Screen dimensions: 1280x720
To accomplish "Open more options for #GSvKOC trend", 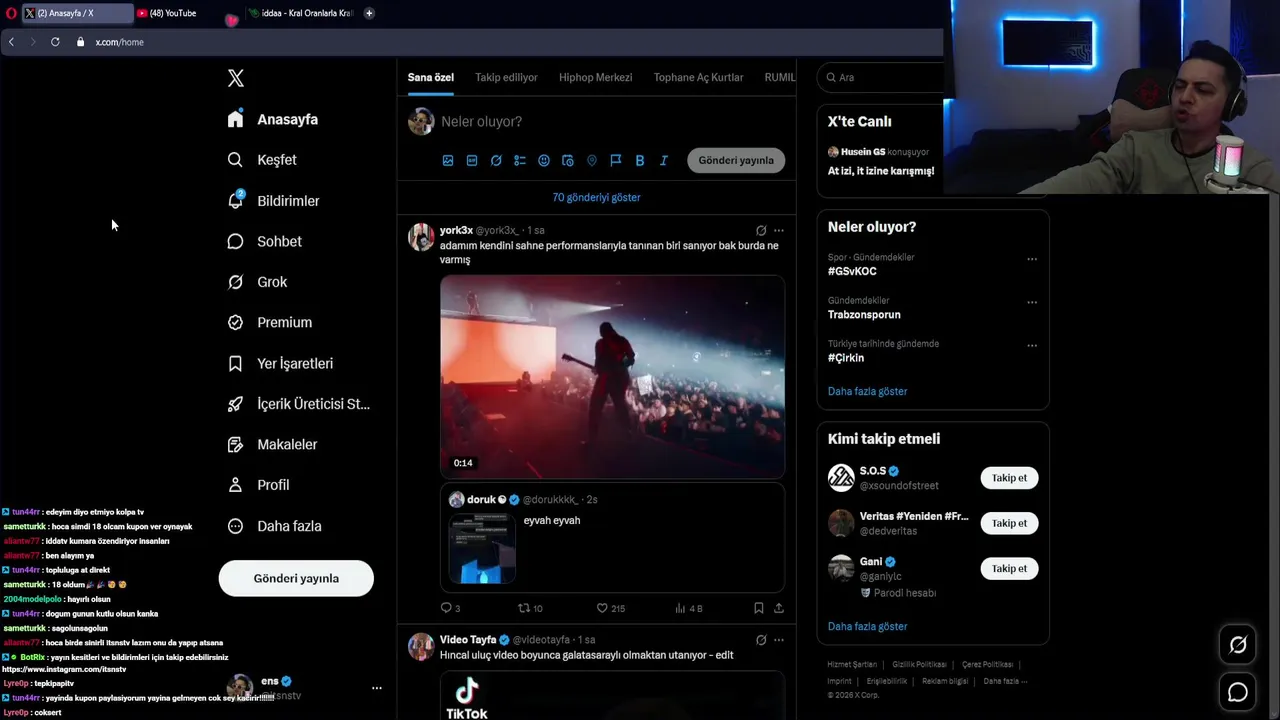I will [x=1032, y=259].
